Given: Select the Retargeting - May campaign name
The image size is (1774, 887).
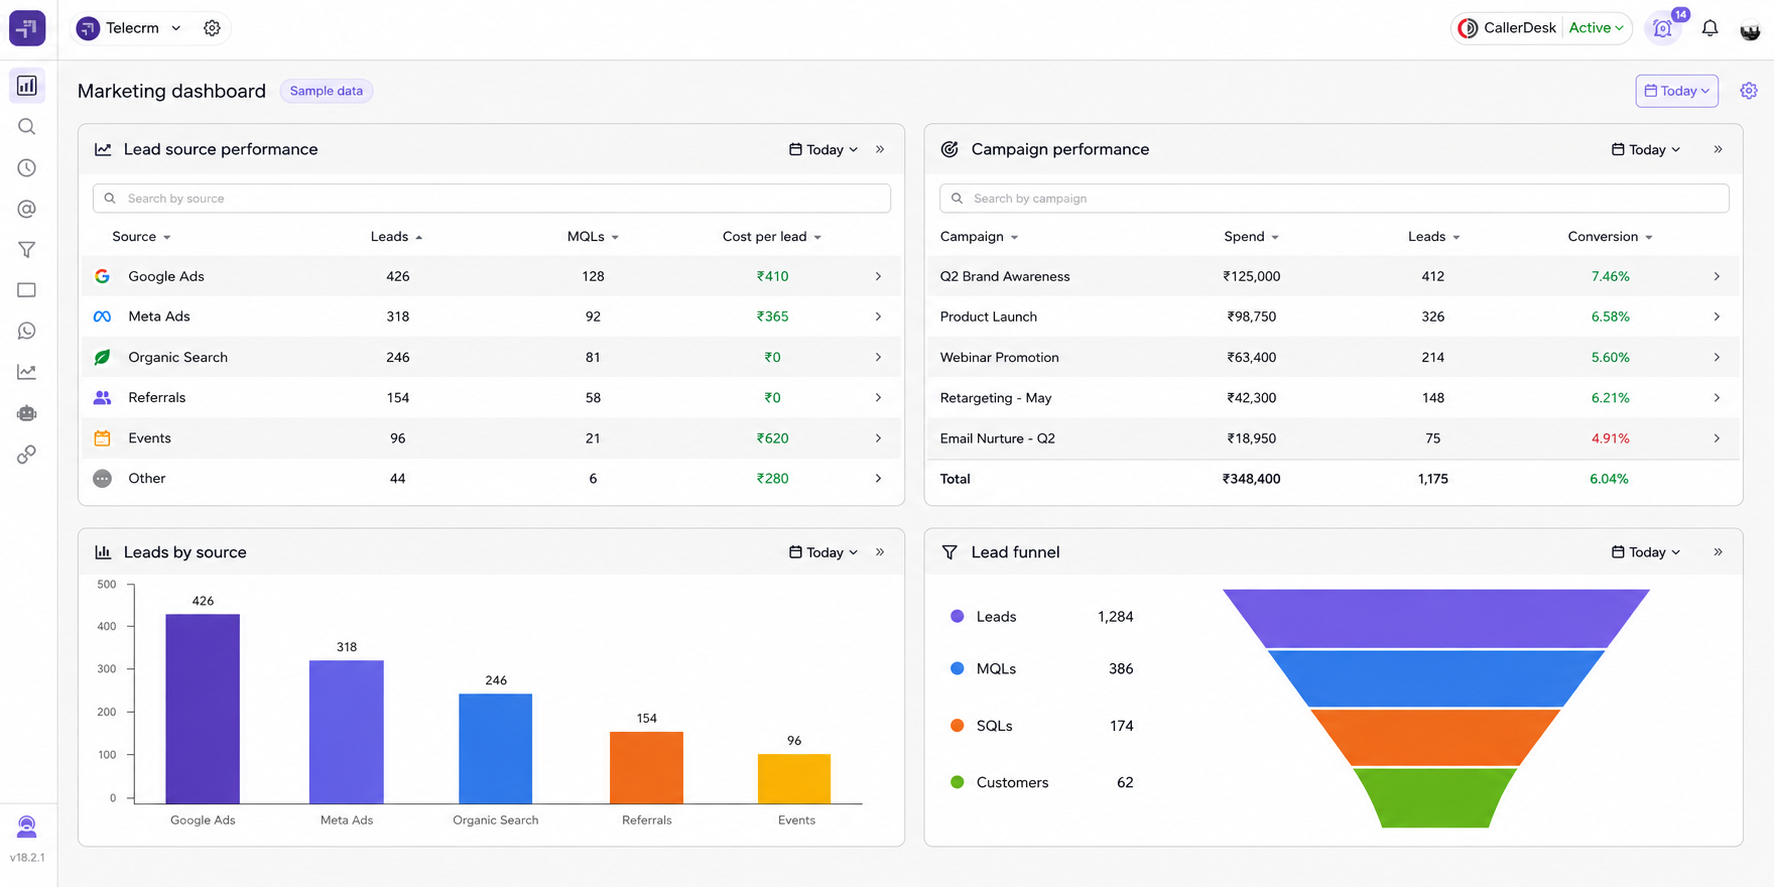Looking at the screenshot, I should click(x=995, y=397).
